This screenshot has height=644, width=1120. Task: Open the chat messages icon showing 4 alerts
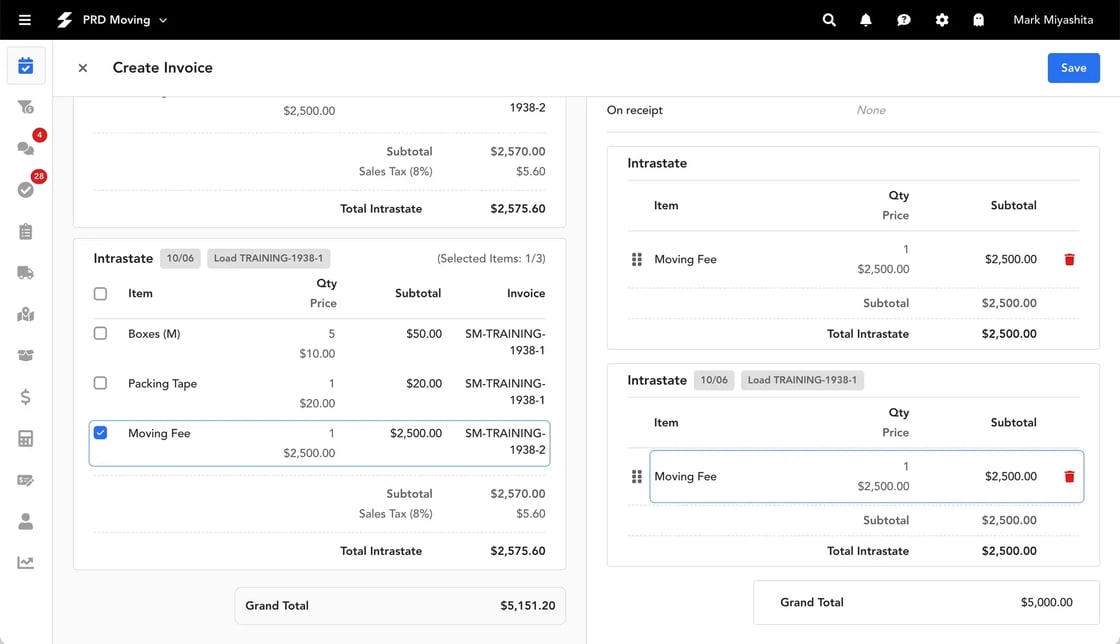pyautogui.click(x=26, y=147)
